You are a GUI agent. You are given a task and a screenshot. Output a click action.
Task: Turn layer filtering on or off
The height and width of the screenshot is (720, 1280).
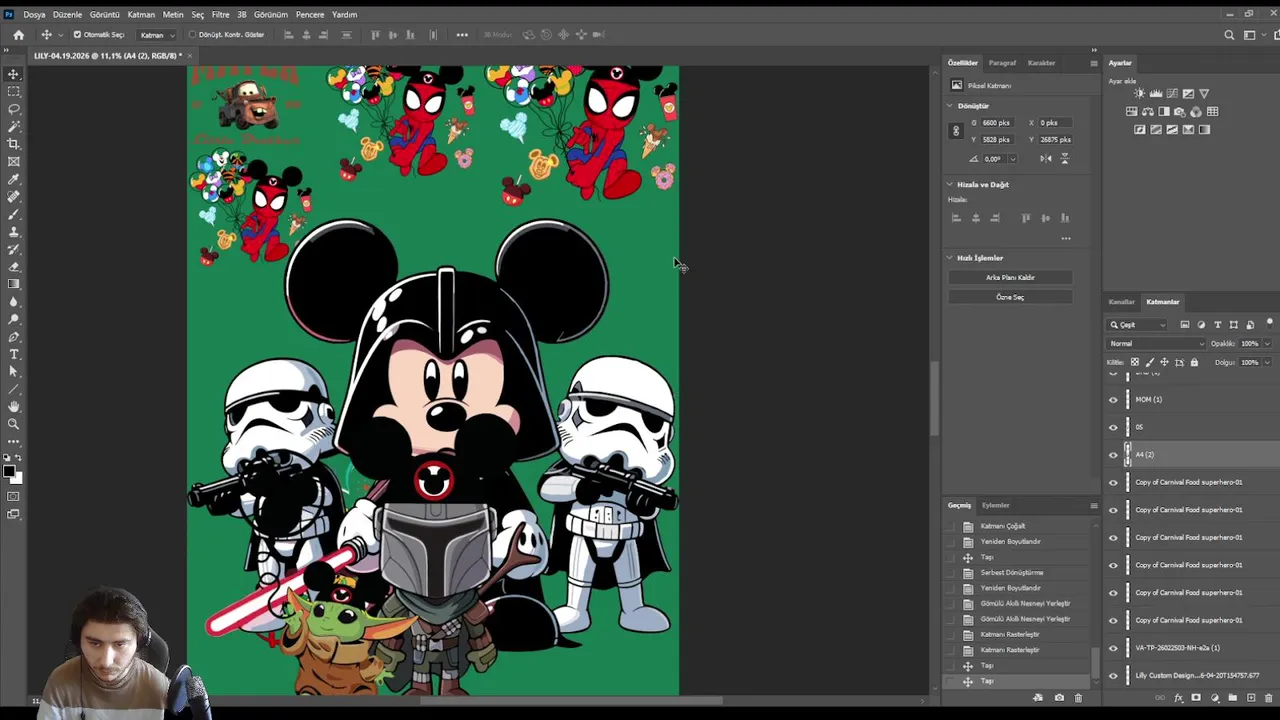(x=1270, y=323)
